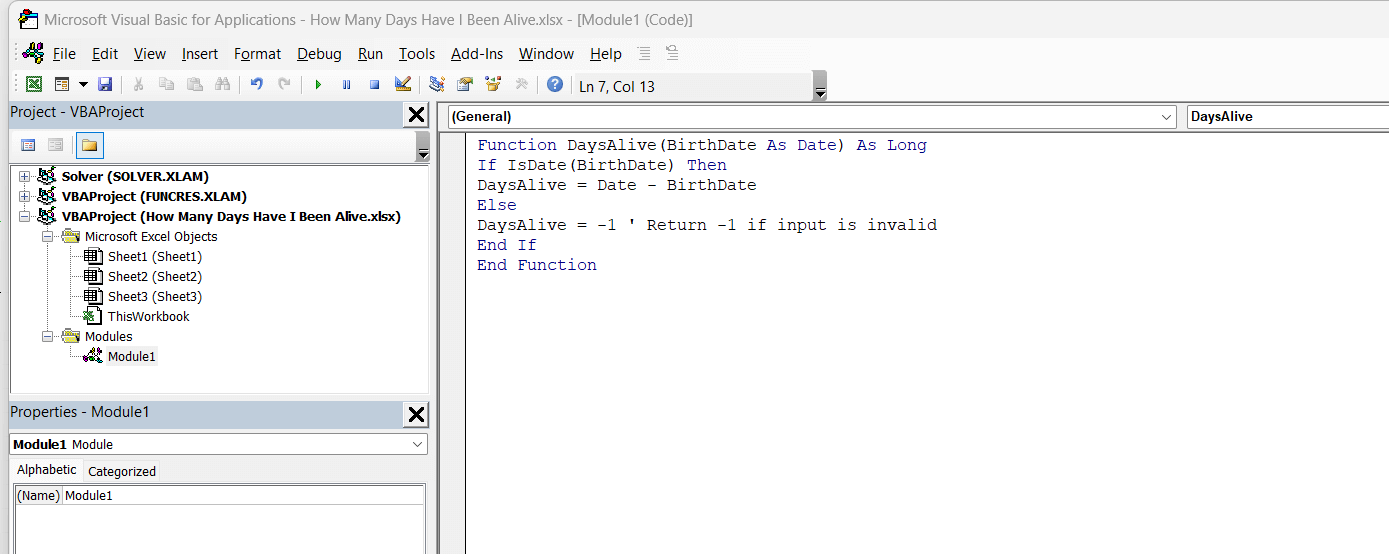Open Visual Basic Help question mark icon
The image size is (1389, 554).
coord(555,85)
